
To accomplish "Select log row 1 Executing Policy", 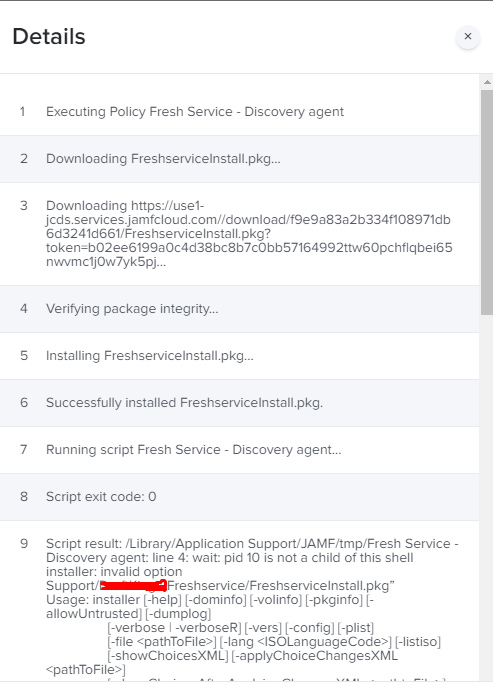I will pos(240,112).
